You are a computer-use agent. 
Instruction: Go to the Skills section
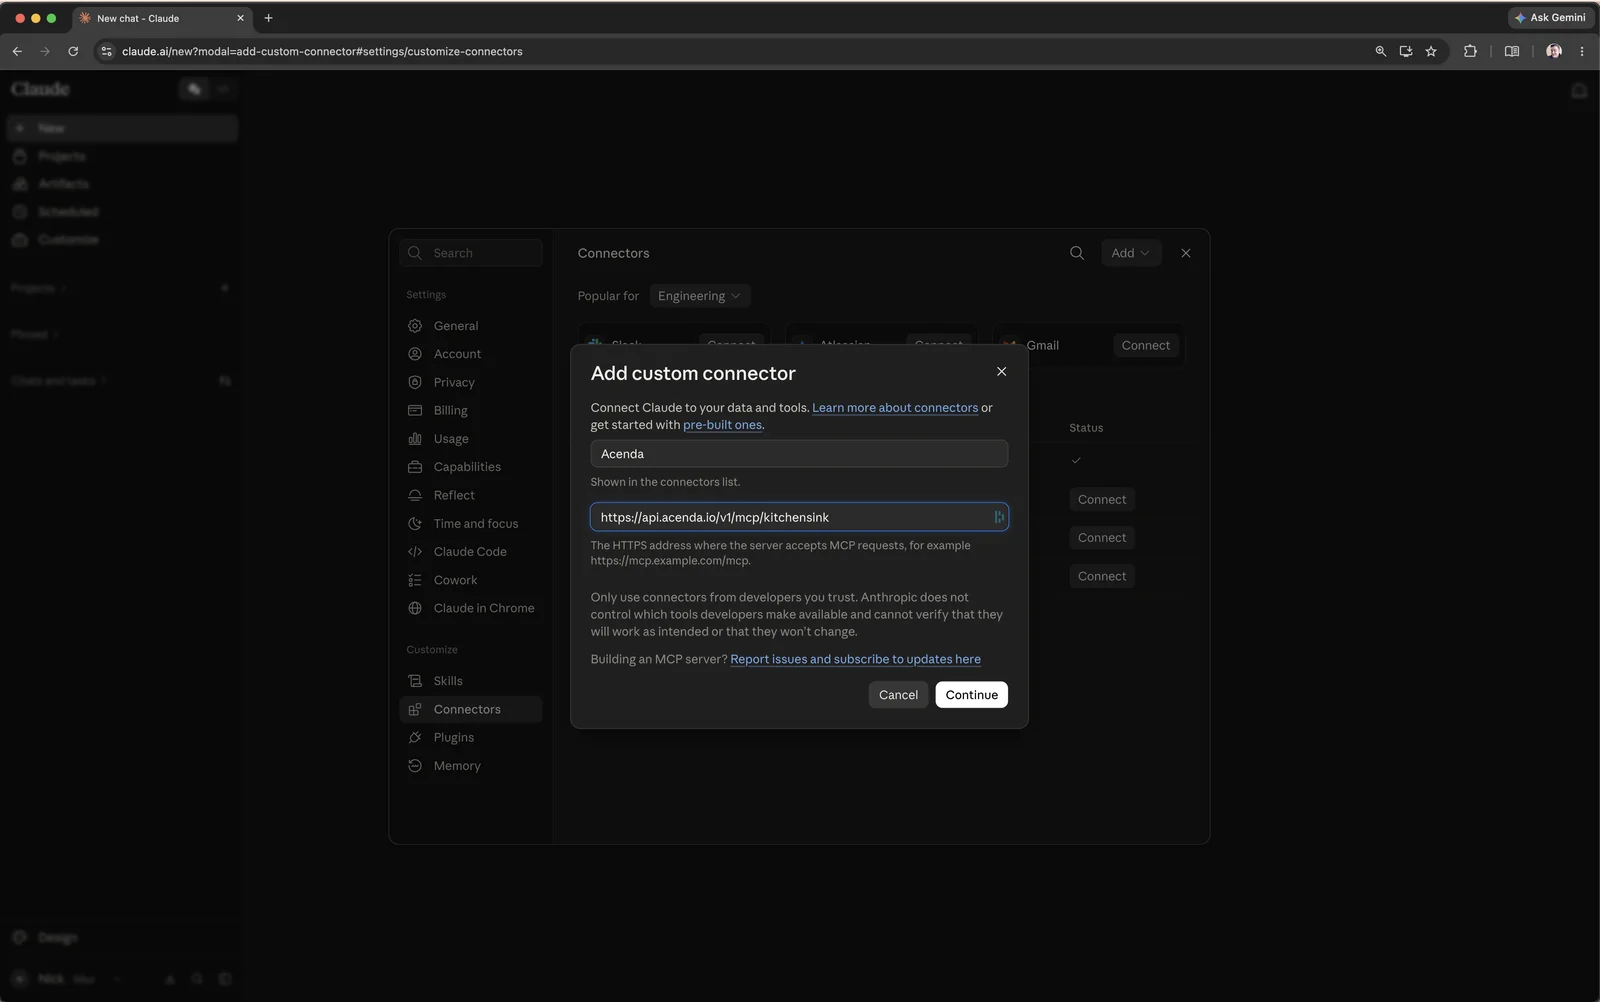pyautogui.click(x=471, y=681)
